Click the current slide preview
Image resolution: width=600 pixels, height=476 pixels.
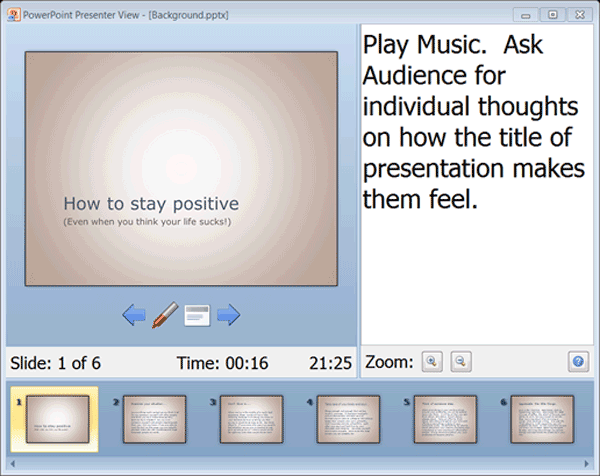point(181,169)
